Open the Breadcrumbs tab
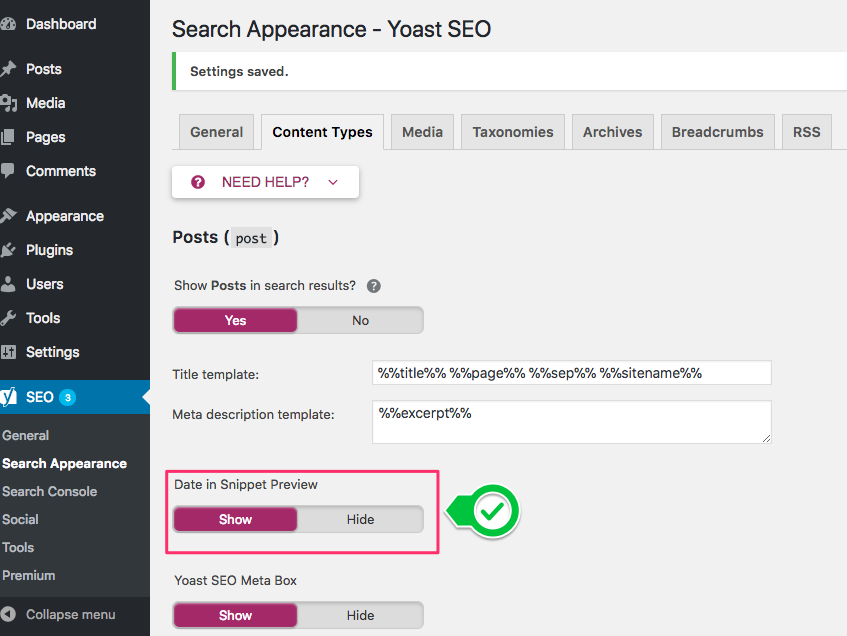Image resolution: width=847 pixels, height=636 pixels. click(x=717, y=132)
